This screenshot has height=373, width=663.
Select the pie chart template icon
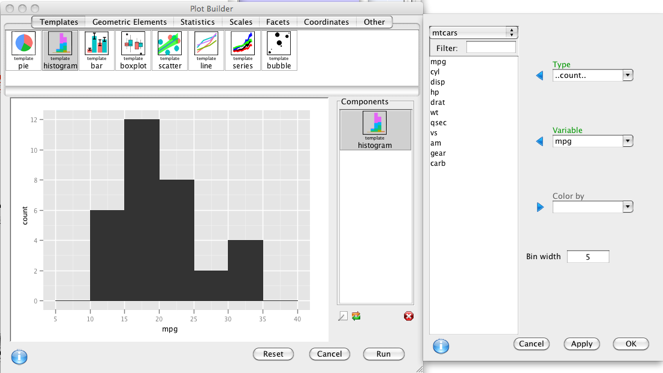pos(23,50)
